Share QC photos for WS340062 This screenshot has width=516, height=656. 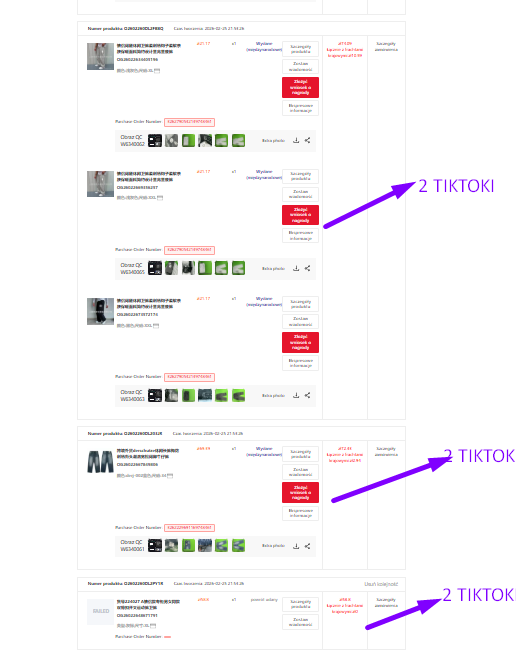click(307, 141)
